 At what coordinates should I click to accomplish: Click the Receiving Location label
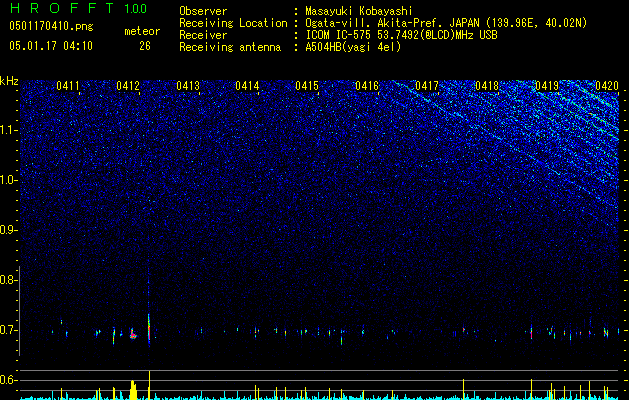pyautogui.click(x=233, y=23)
